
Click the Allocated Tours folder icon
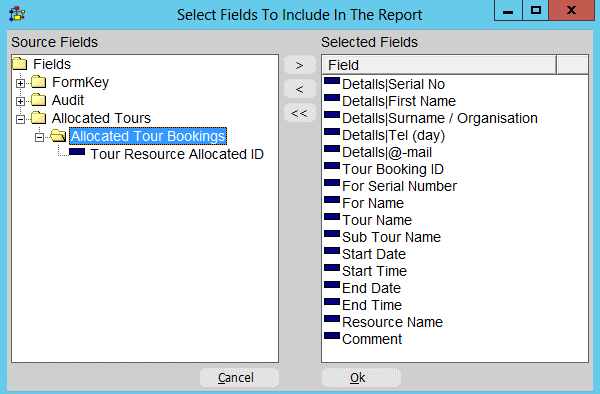pyautogui.click(x=39, y=118)
